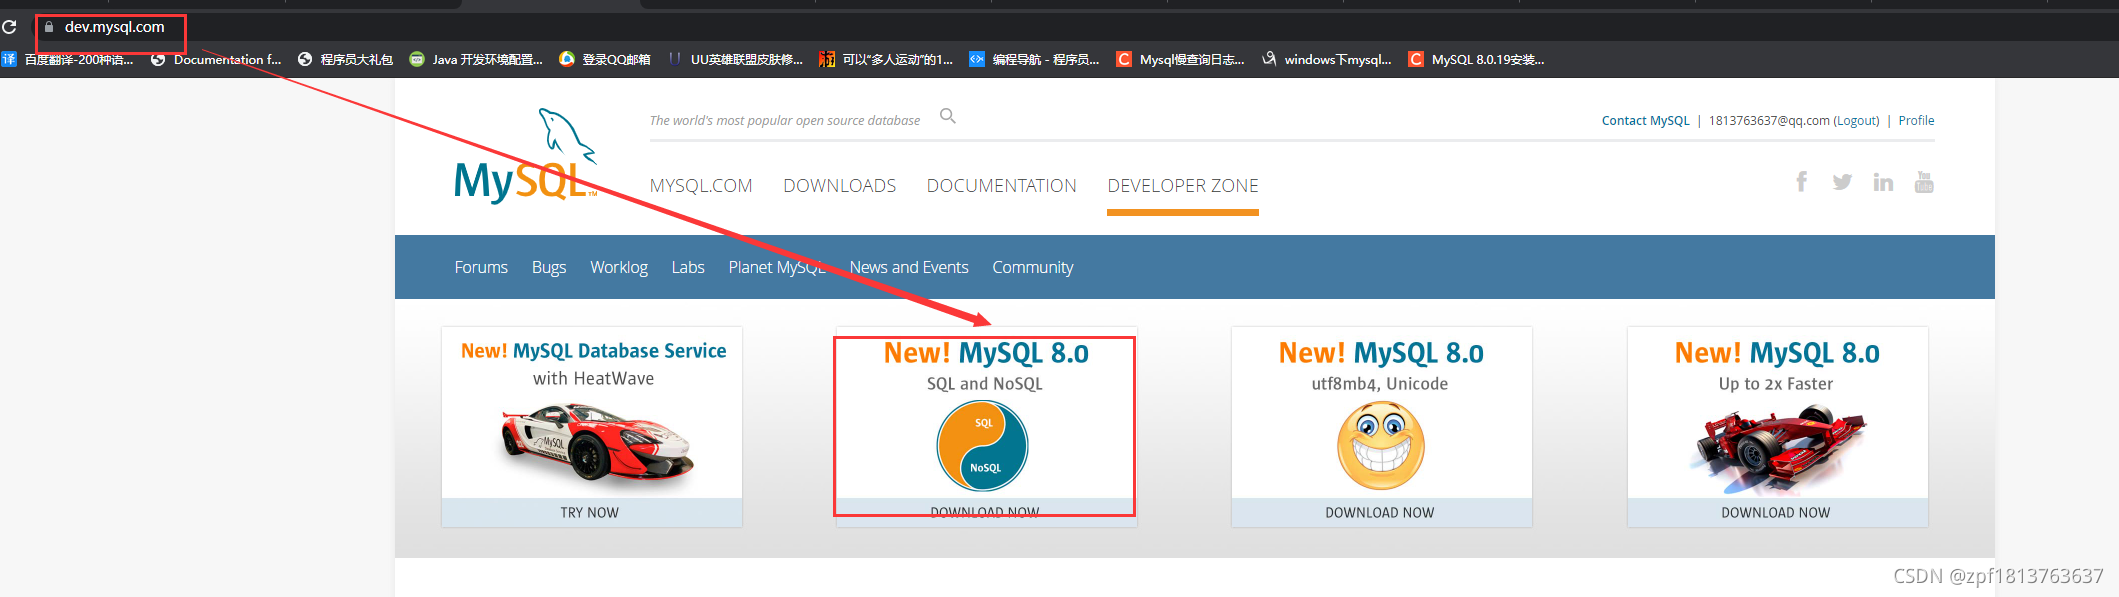Click the smiley face emoji image

pyautogui.click(x=1381, y=446)
